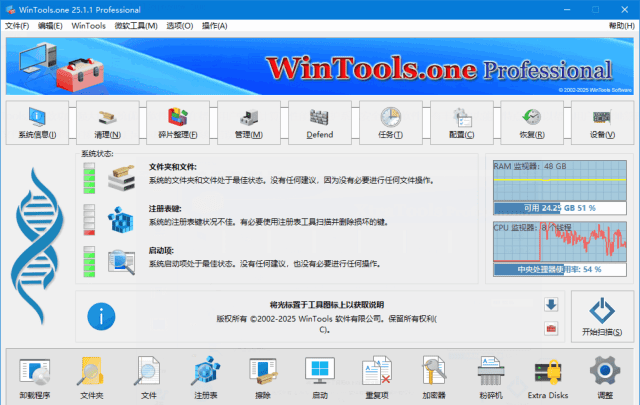Open the 恢复(R) restore tool
Viewport: 640px width, 405px height.
pos(532,122)
